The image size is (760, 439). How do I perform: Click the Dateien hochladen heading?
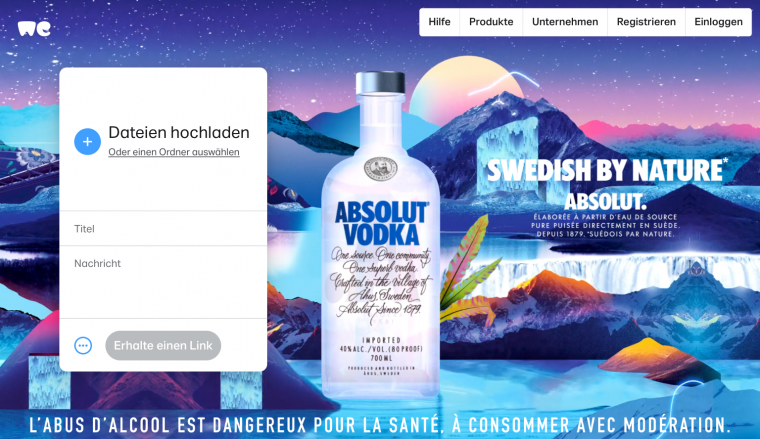coord(179,132)
